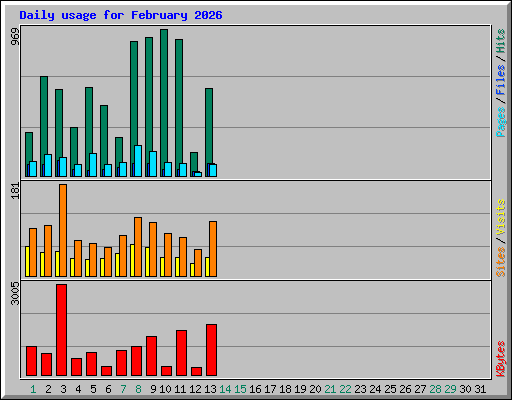The width and height of the screenshot is (512, 400).
Task: Click day 13 on the date axis
Action: pyautogui.click(x=210, y=389)
